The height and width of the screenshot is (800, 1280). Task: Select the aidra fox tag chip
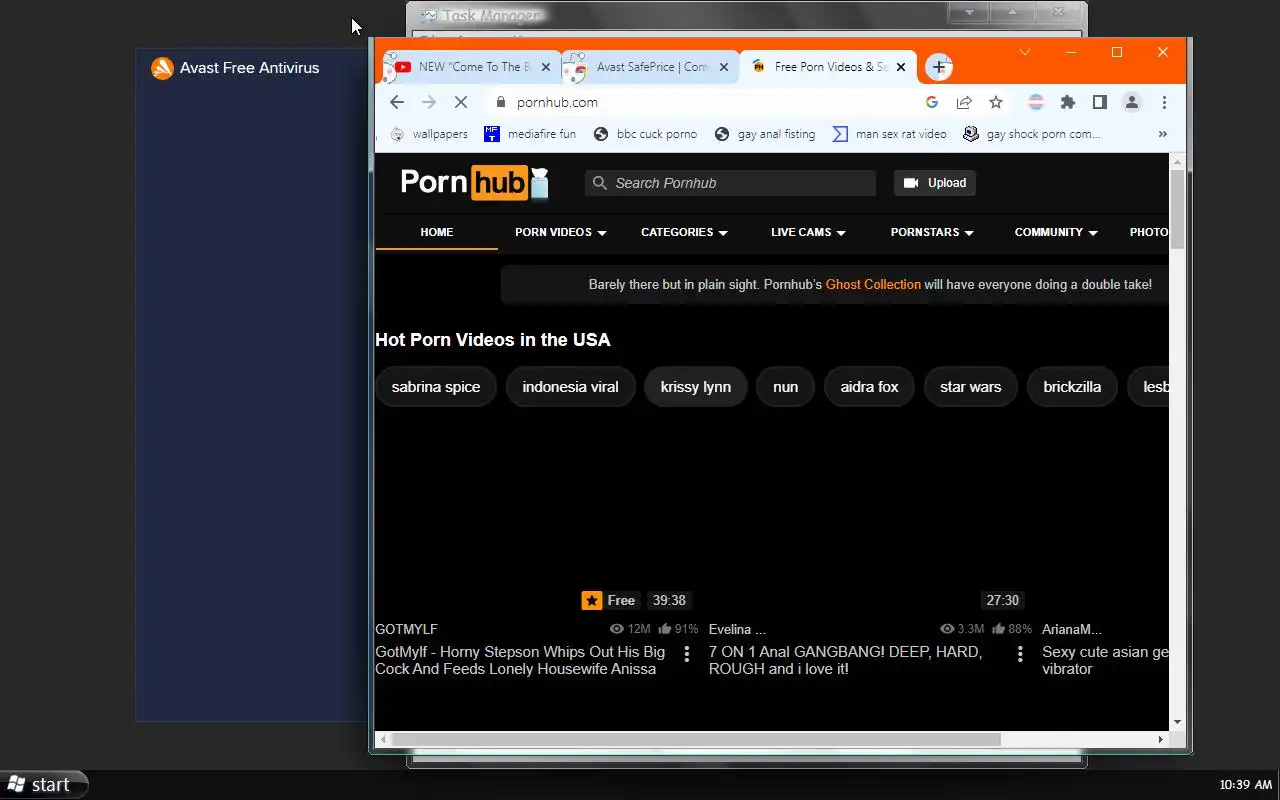click(x=869, y=387)
